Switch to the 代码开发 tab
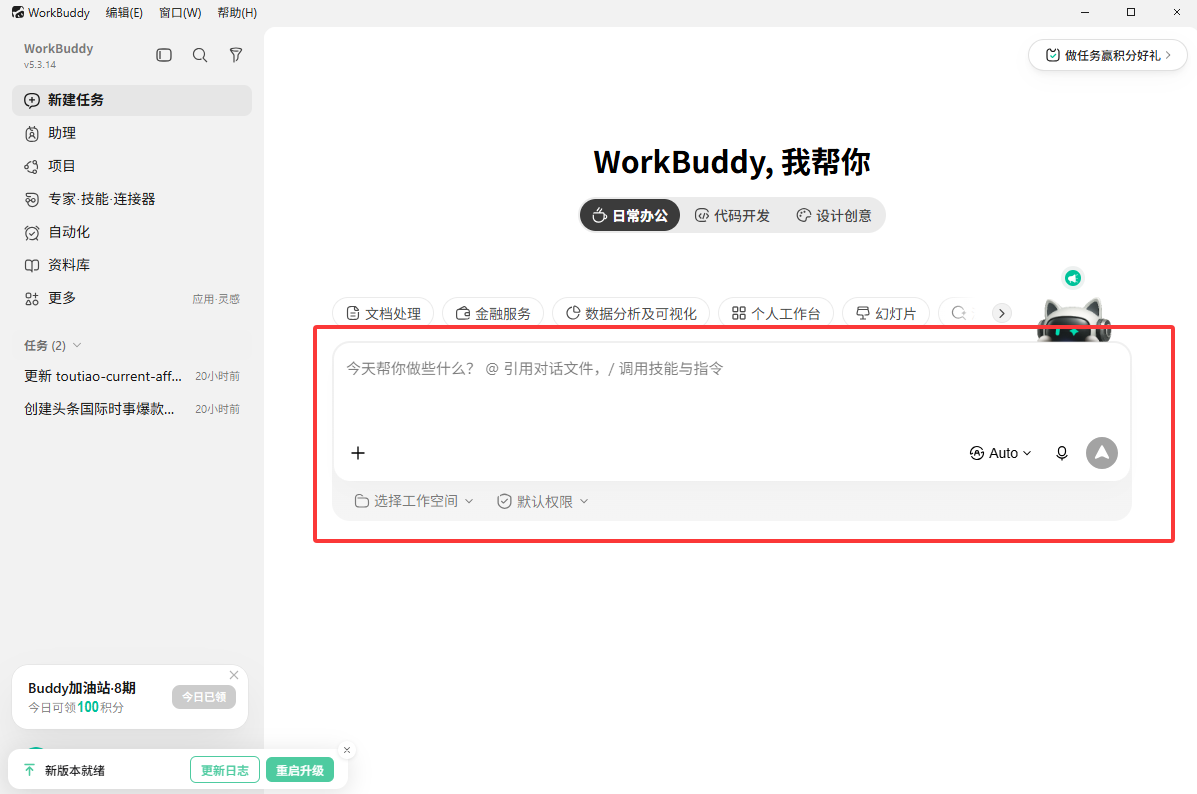The width and height of the screenshot is (1197, 794). (732, 215)
